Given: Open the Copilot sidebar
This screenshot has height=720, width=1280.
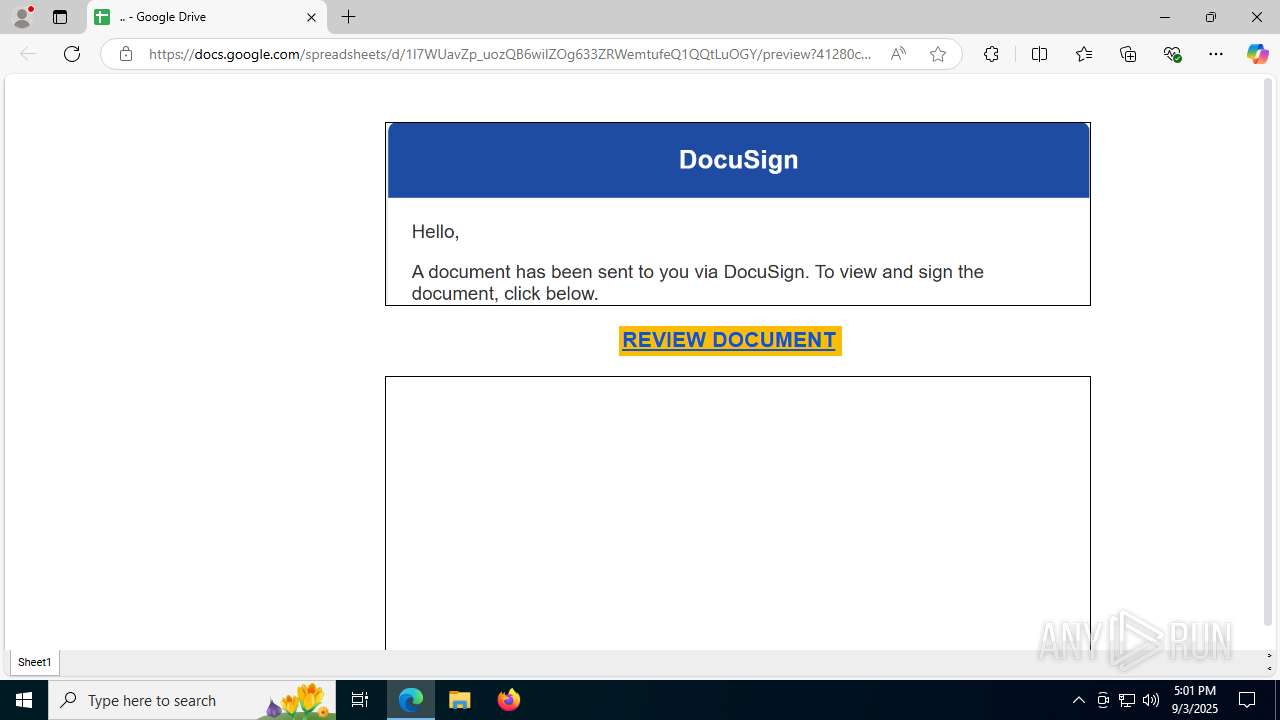Looking at the screenshot, I should tap(1257, 54).
